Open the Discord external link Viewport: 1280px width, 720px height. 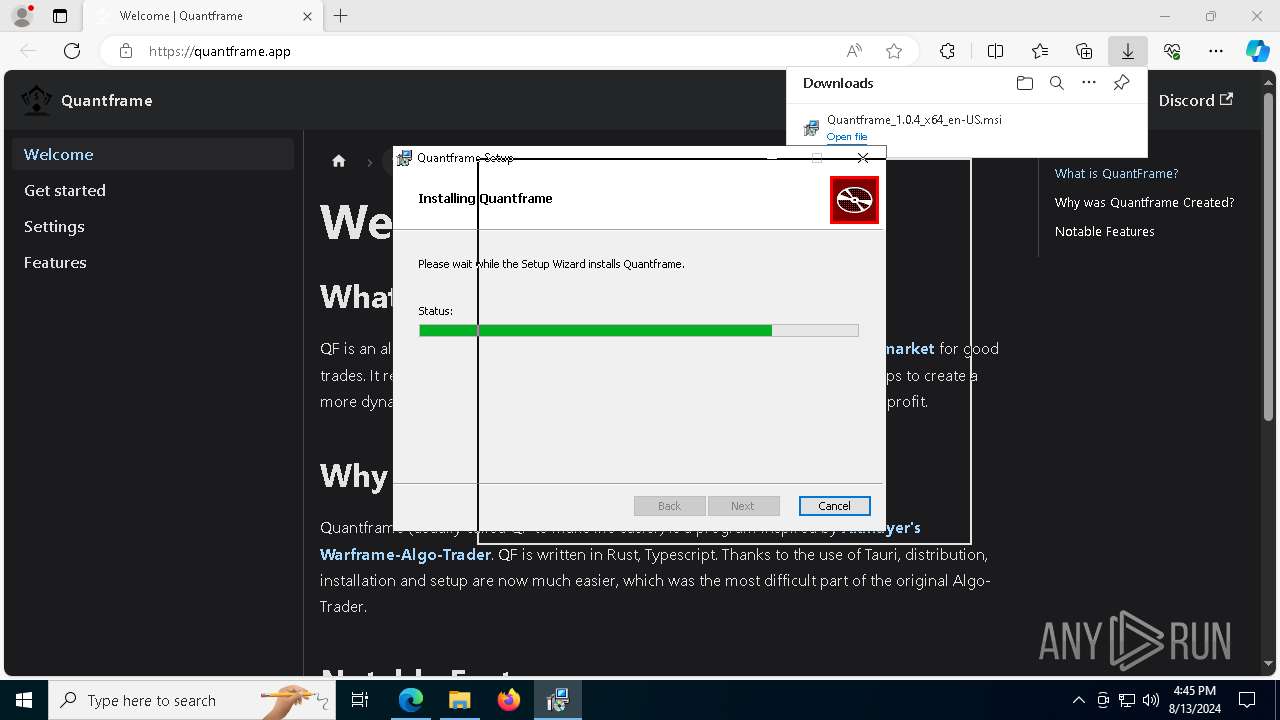tap(1195, 100)
